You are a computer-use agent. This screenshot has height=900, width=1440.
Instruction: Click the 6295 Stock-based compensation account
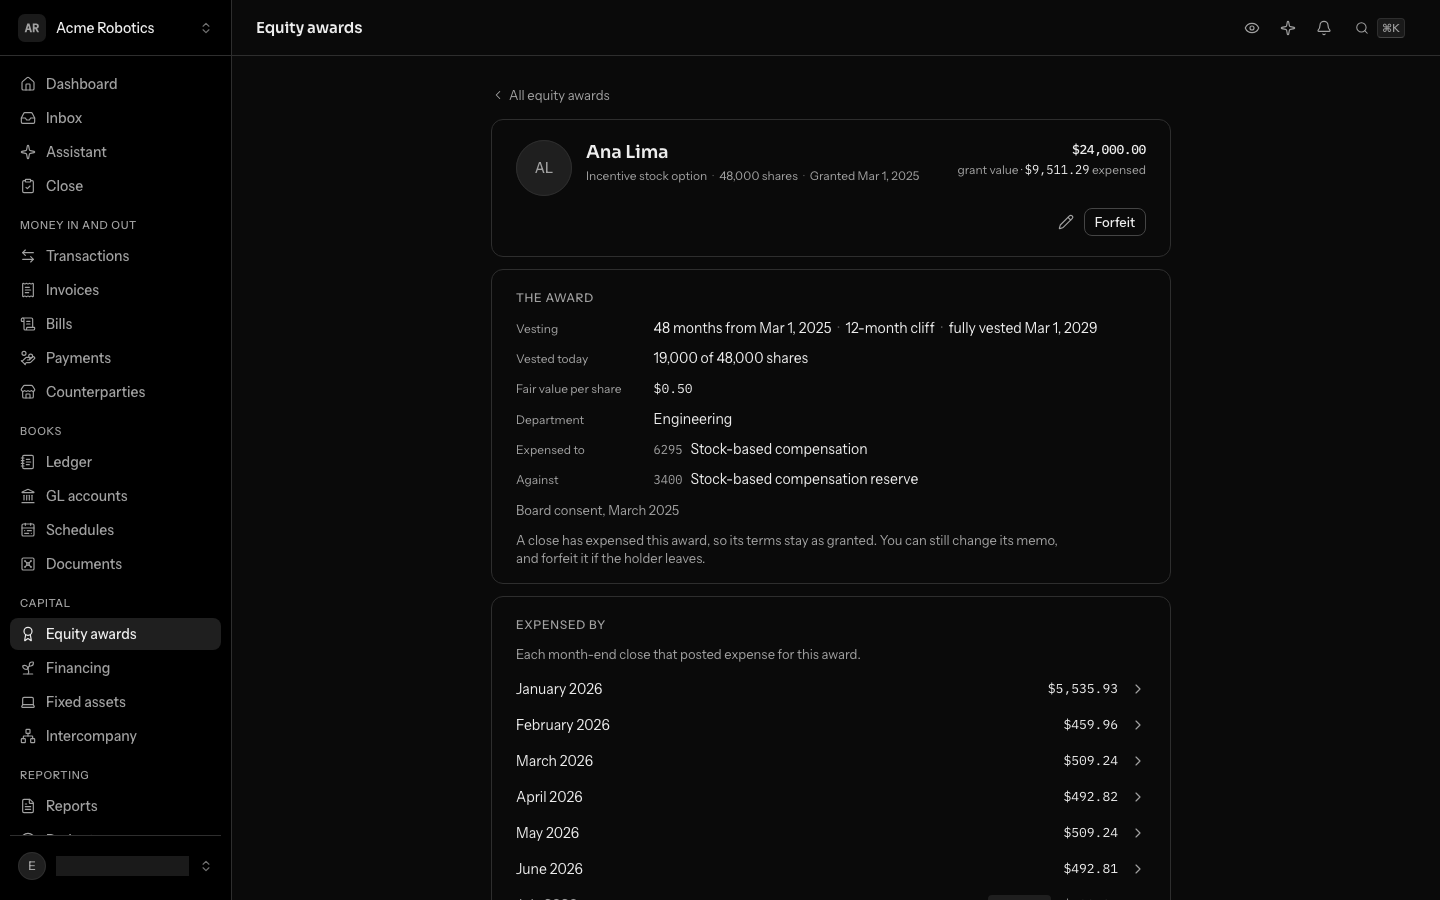760,449
